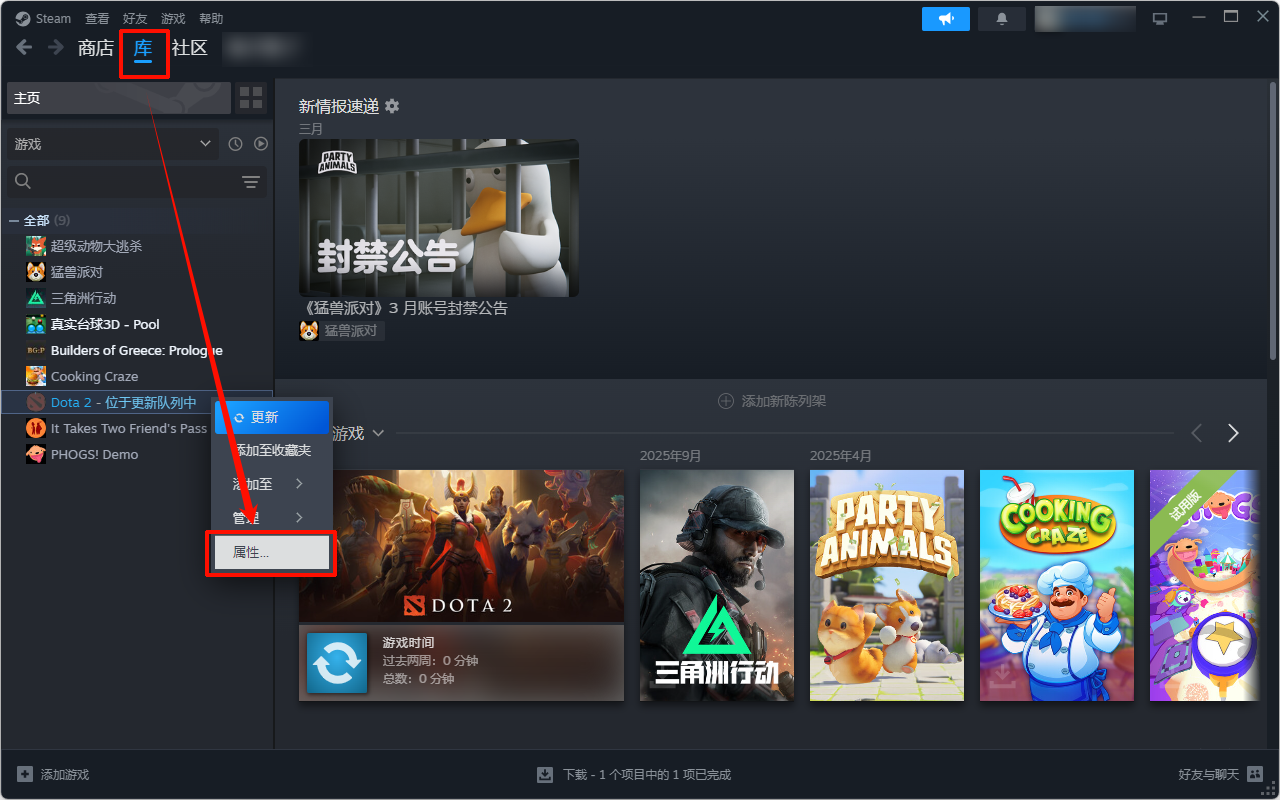This screenshot has width=1280, height=800.
Task: Open the 三角洲行动 cover
Action: tap(717, 585)
